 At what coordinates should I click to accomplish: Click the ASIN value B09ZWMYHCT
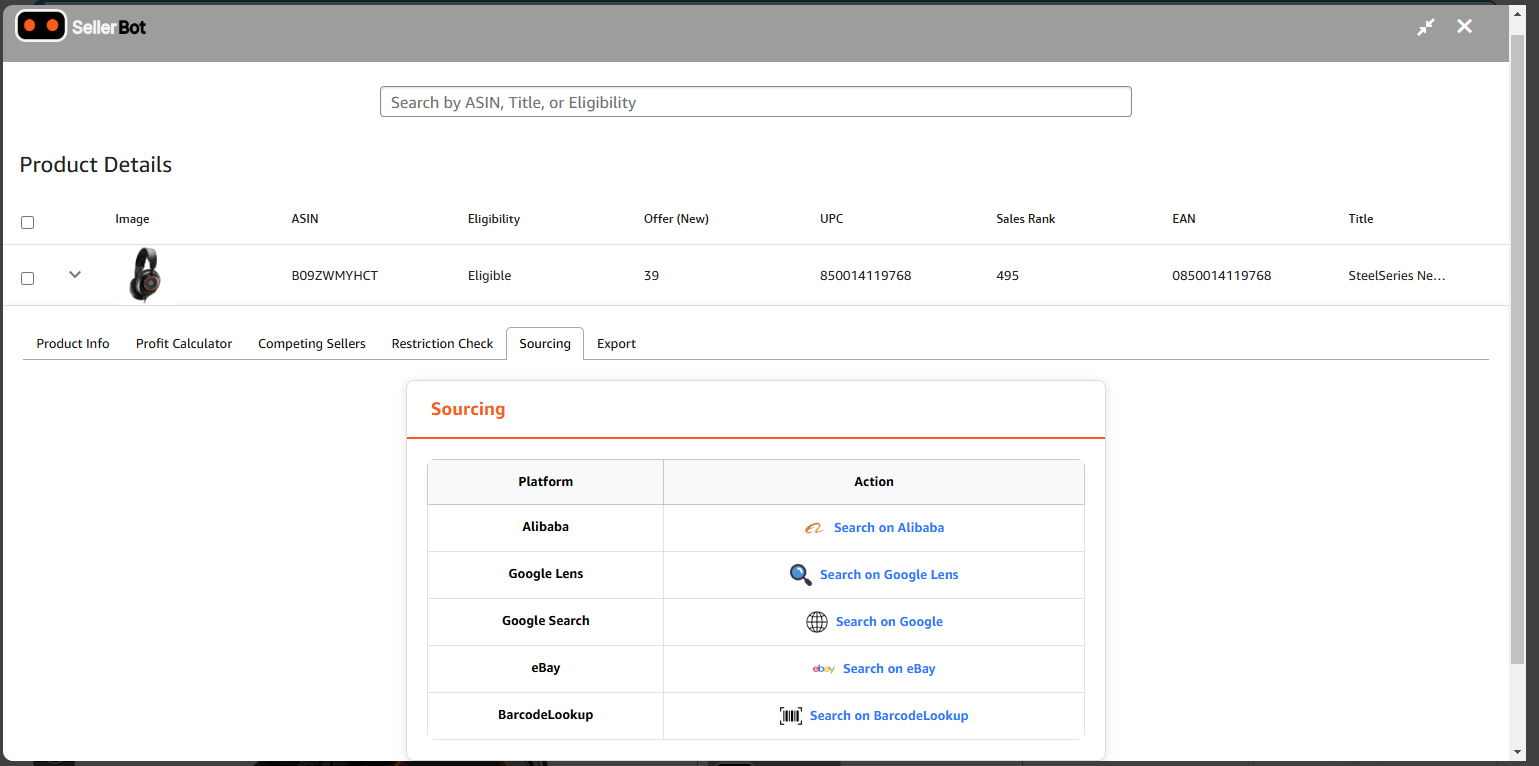(x=335, y=275)
